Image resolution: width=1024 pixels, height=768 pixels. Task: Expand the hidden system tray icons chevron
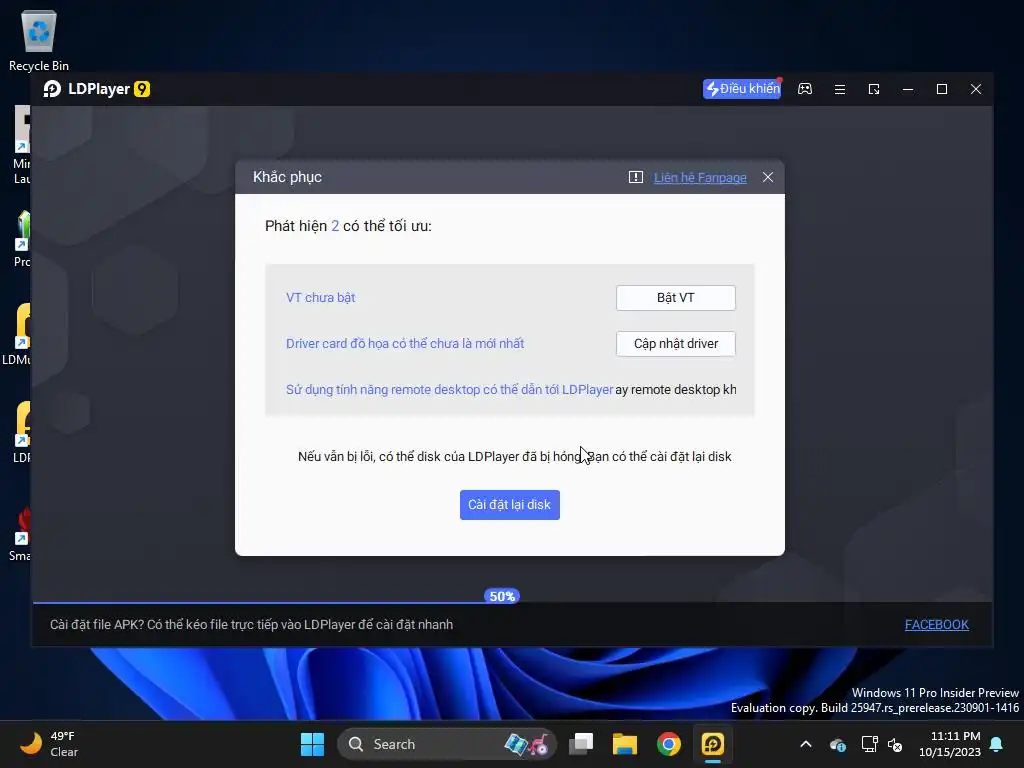(x=806, y=744)
